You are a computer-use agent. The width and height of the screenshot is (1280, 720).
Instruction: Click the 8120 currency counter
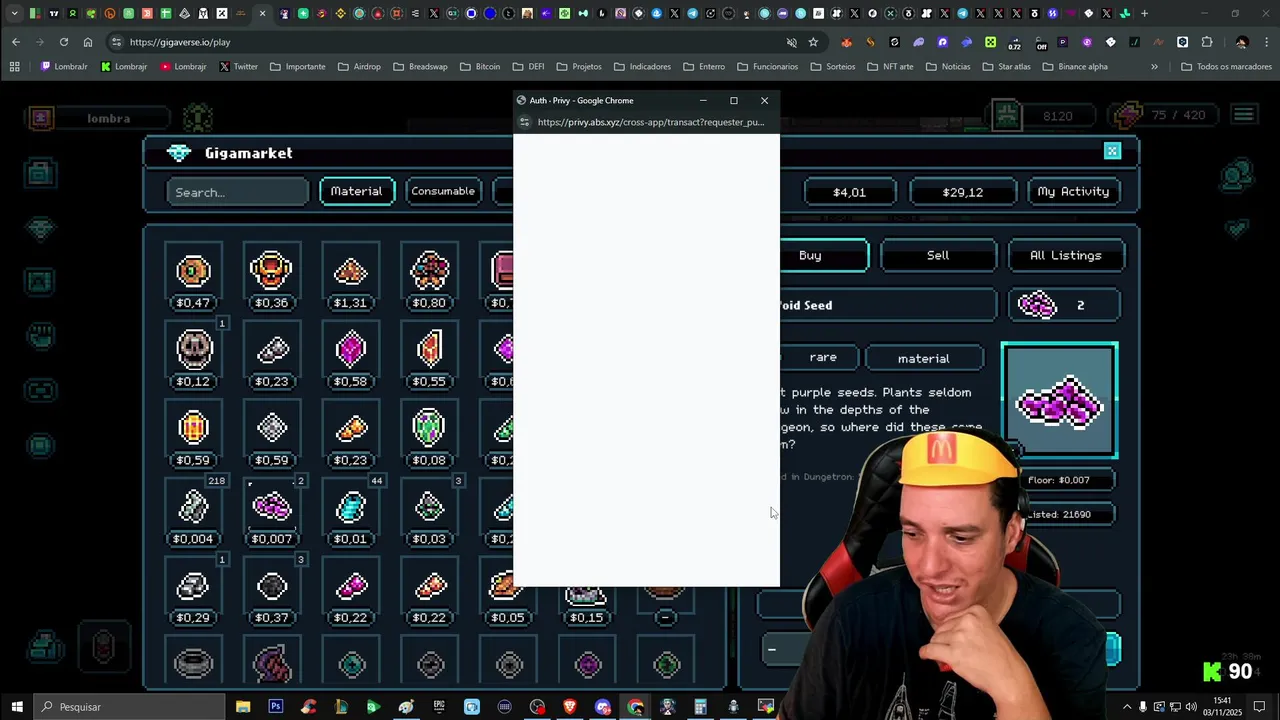pyautogui.click(x=1057, y=116)
